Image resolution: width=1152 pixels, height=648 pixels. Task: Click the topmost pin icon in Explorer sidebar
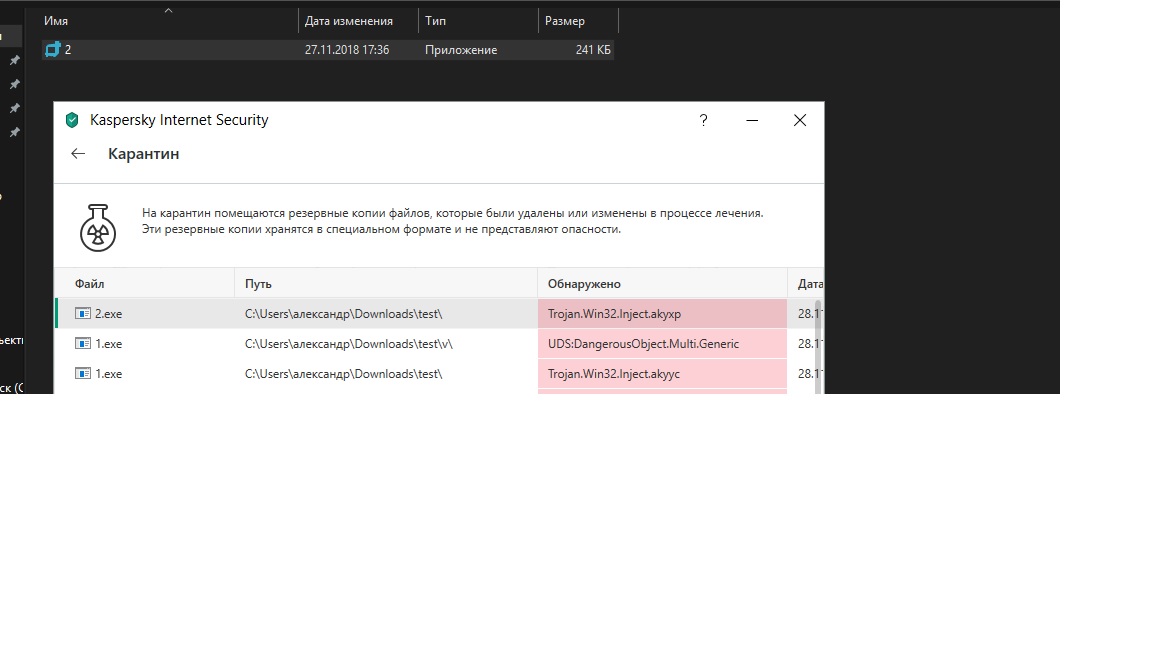14,61
